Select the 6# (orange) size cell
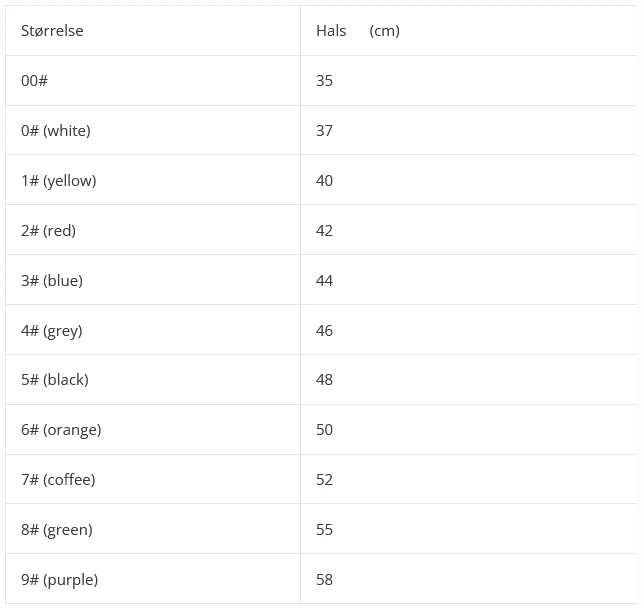Image resolution: width=642 pixels, height=609 pixels. [x=61, y=430]
